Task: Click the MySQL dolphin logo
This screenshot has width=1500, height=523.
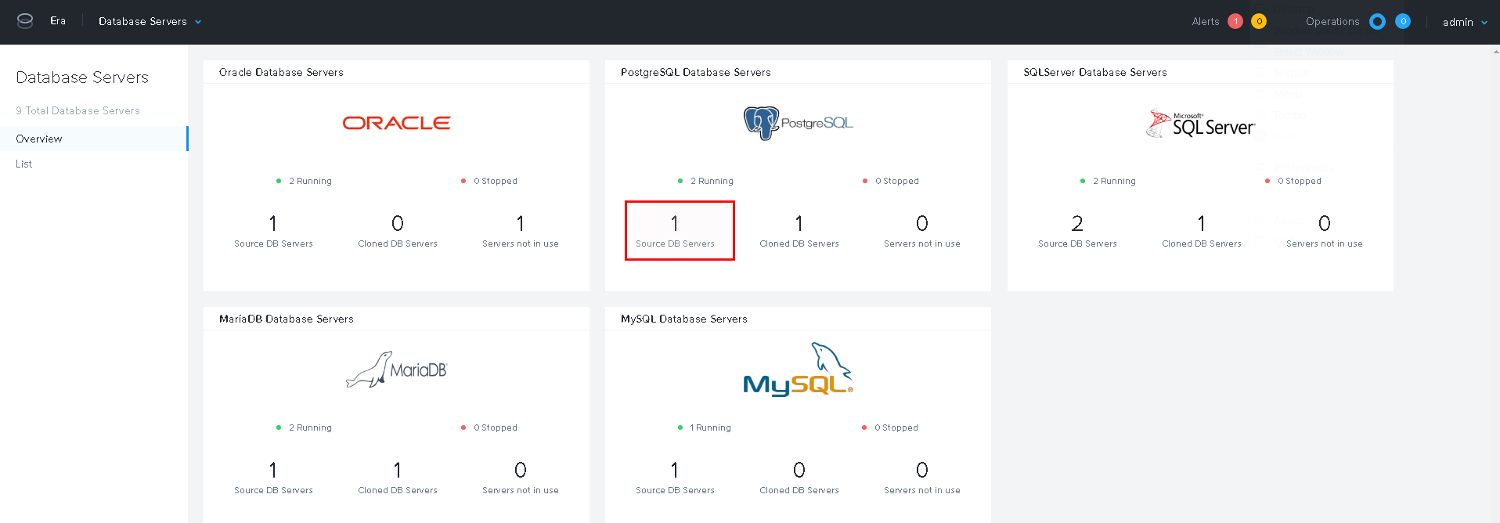Action: 798,368
